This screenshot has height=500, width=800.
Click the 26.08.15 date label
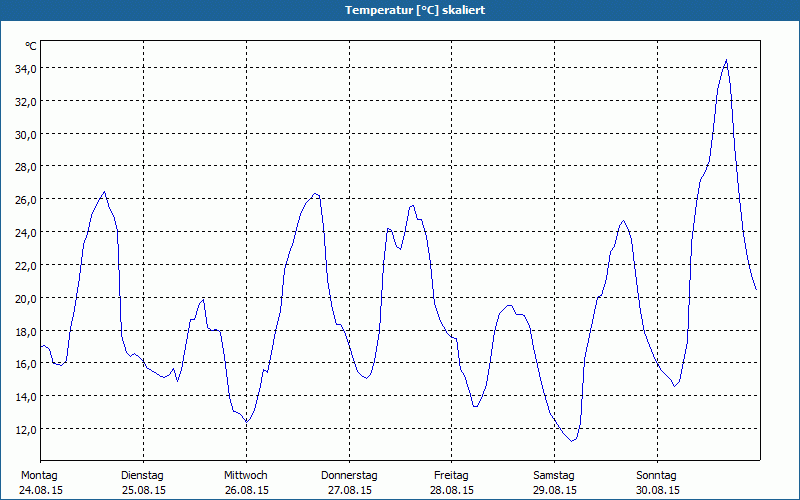247,490
